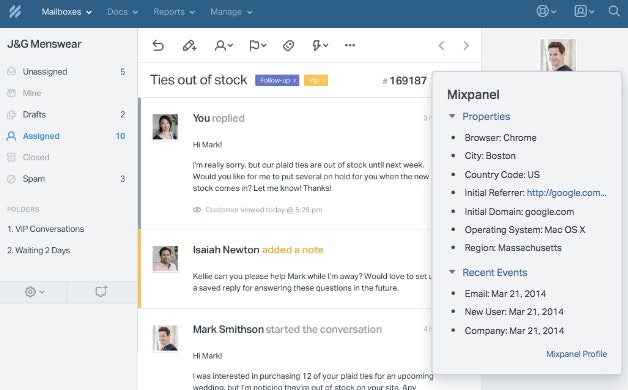Image resolution: width=628 pixels, height=390 pixels.
Task: Click the customer viewed eye icon
Action: [197, 210]
